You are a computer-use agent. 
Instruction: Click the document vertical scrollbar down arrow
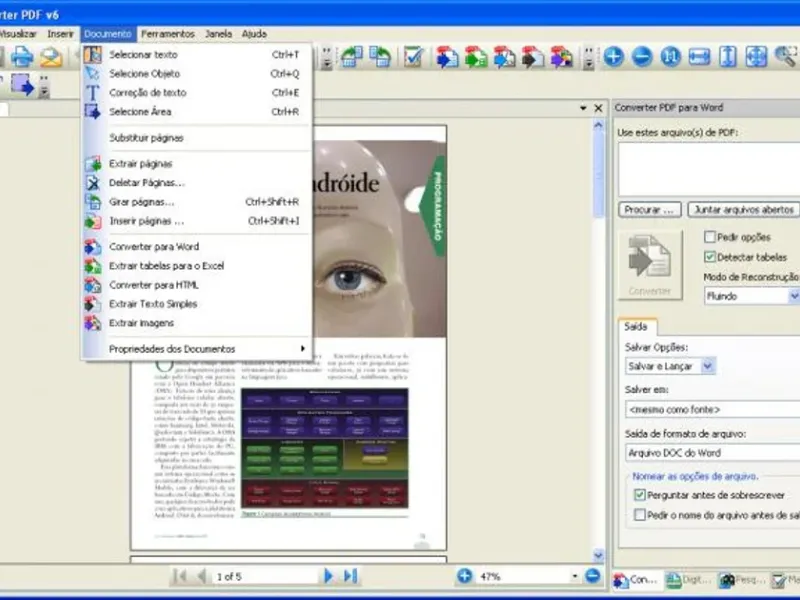pyautogui.click(x=598, y=555)
